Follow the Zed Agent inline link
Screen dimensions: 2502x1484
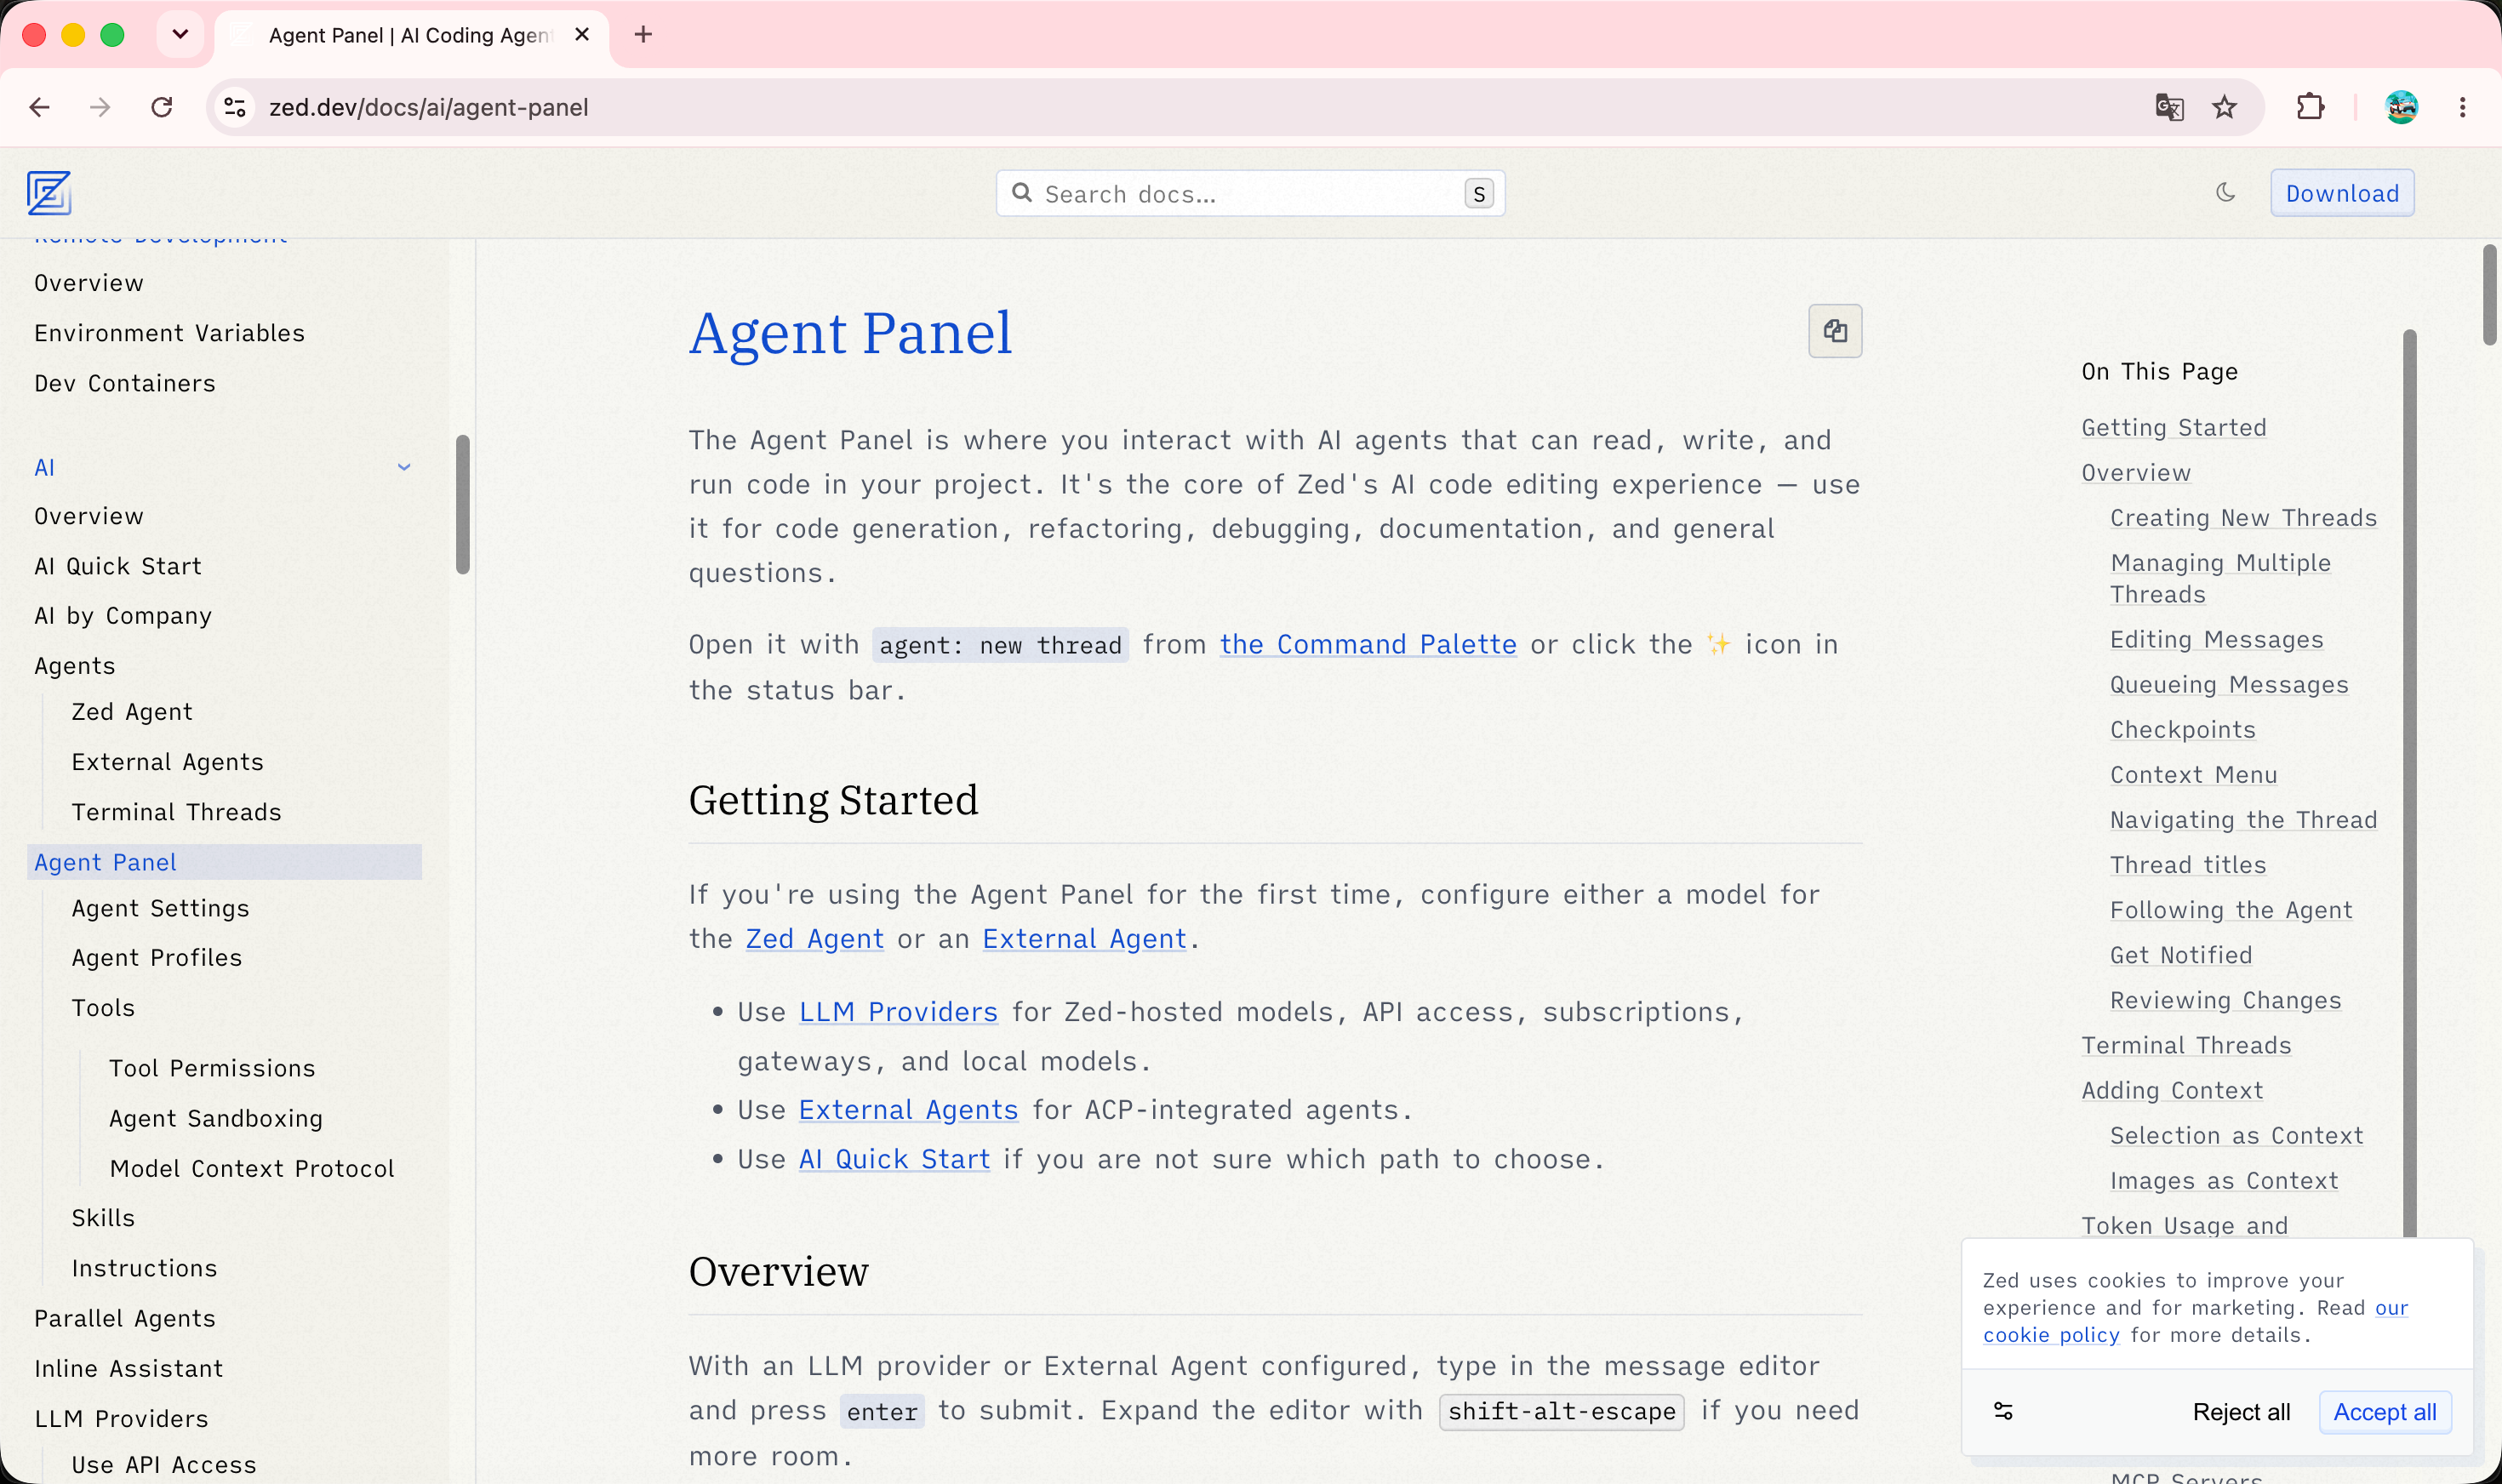[x=814, y=939]
